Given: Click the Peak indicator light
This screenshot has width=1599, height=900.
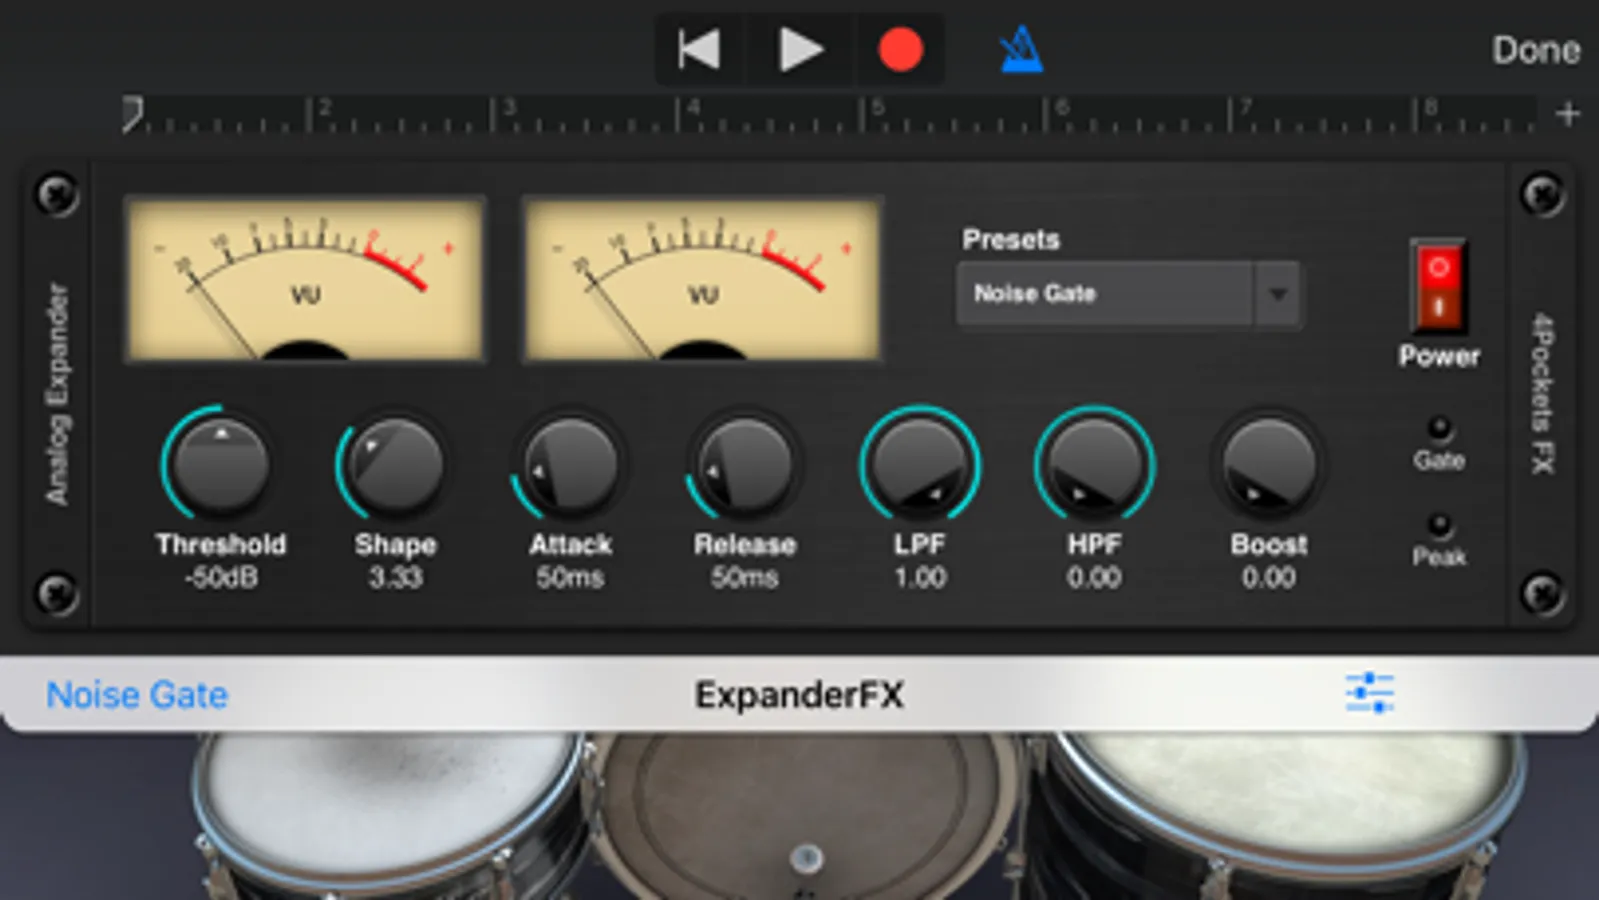Looking at the screenshot, I should pyautogui.click(x=1439, y=524).
